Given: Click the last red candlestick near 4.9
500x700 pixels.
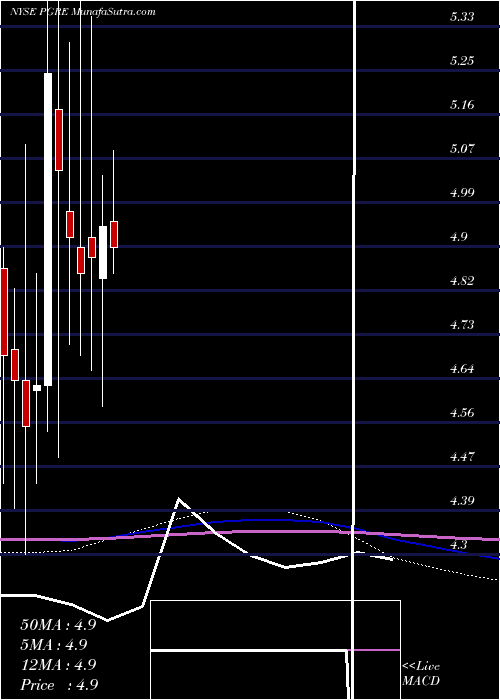Looking at the screenshot, I should pyautogui.click(x=114, y=234).
